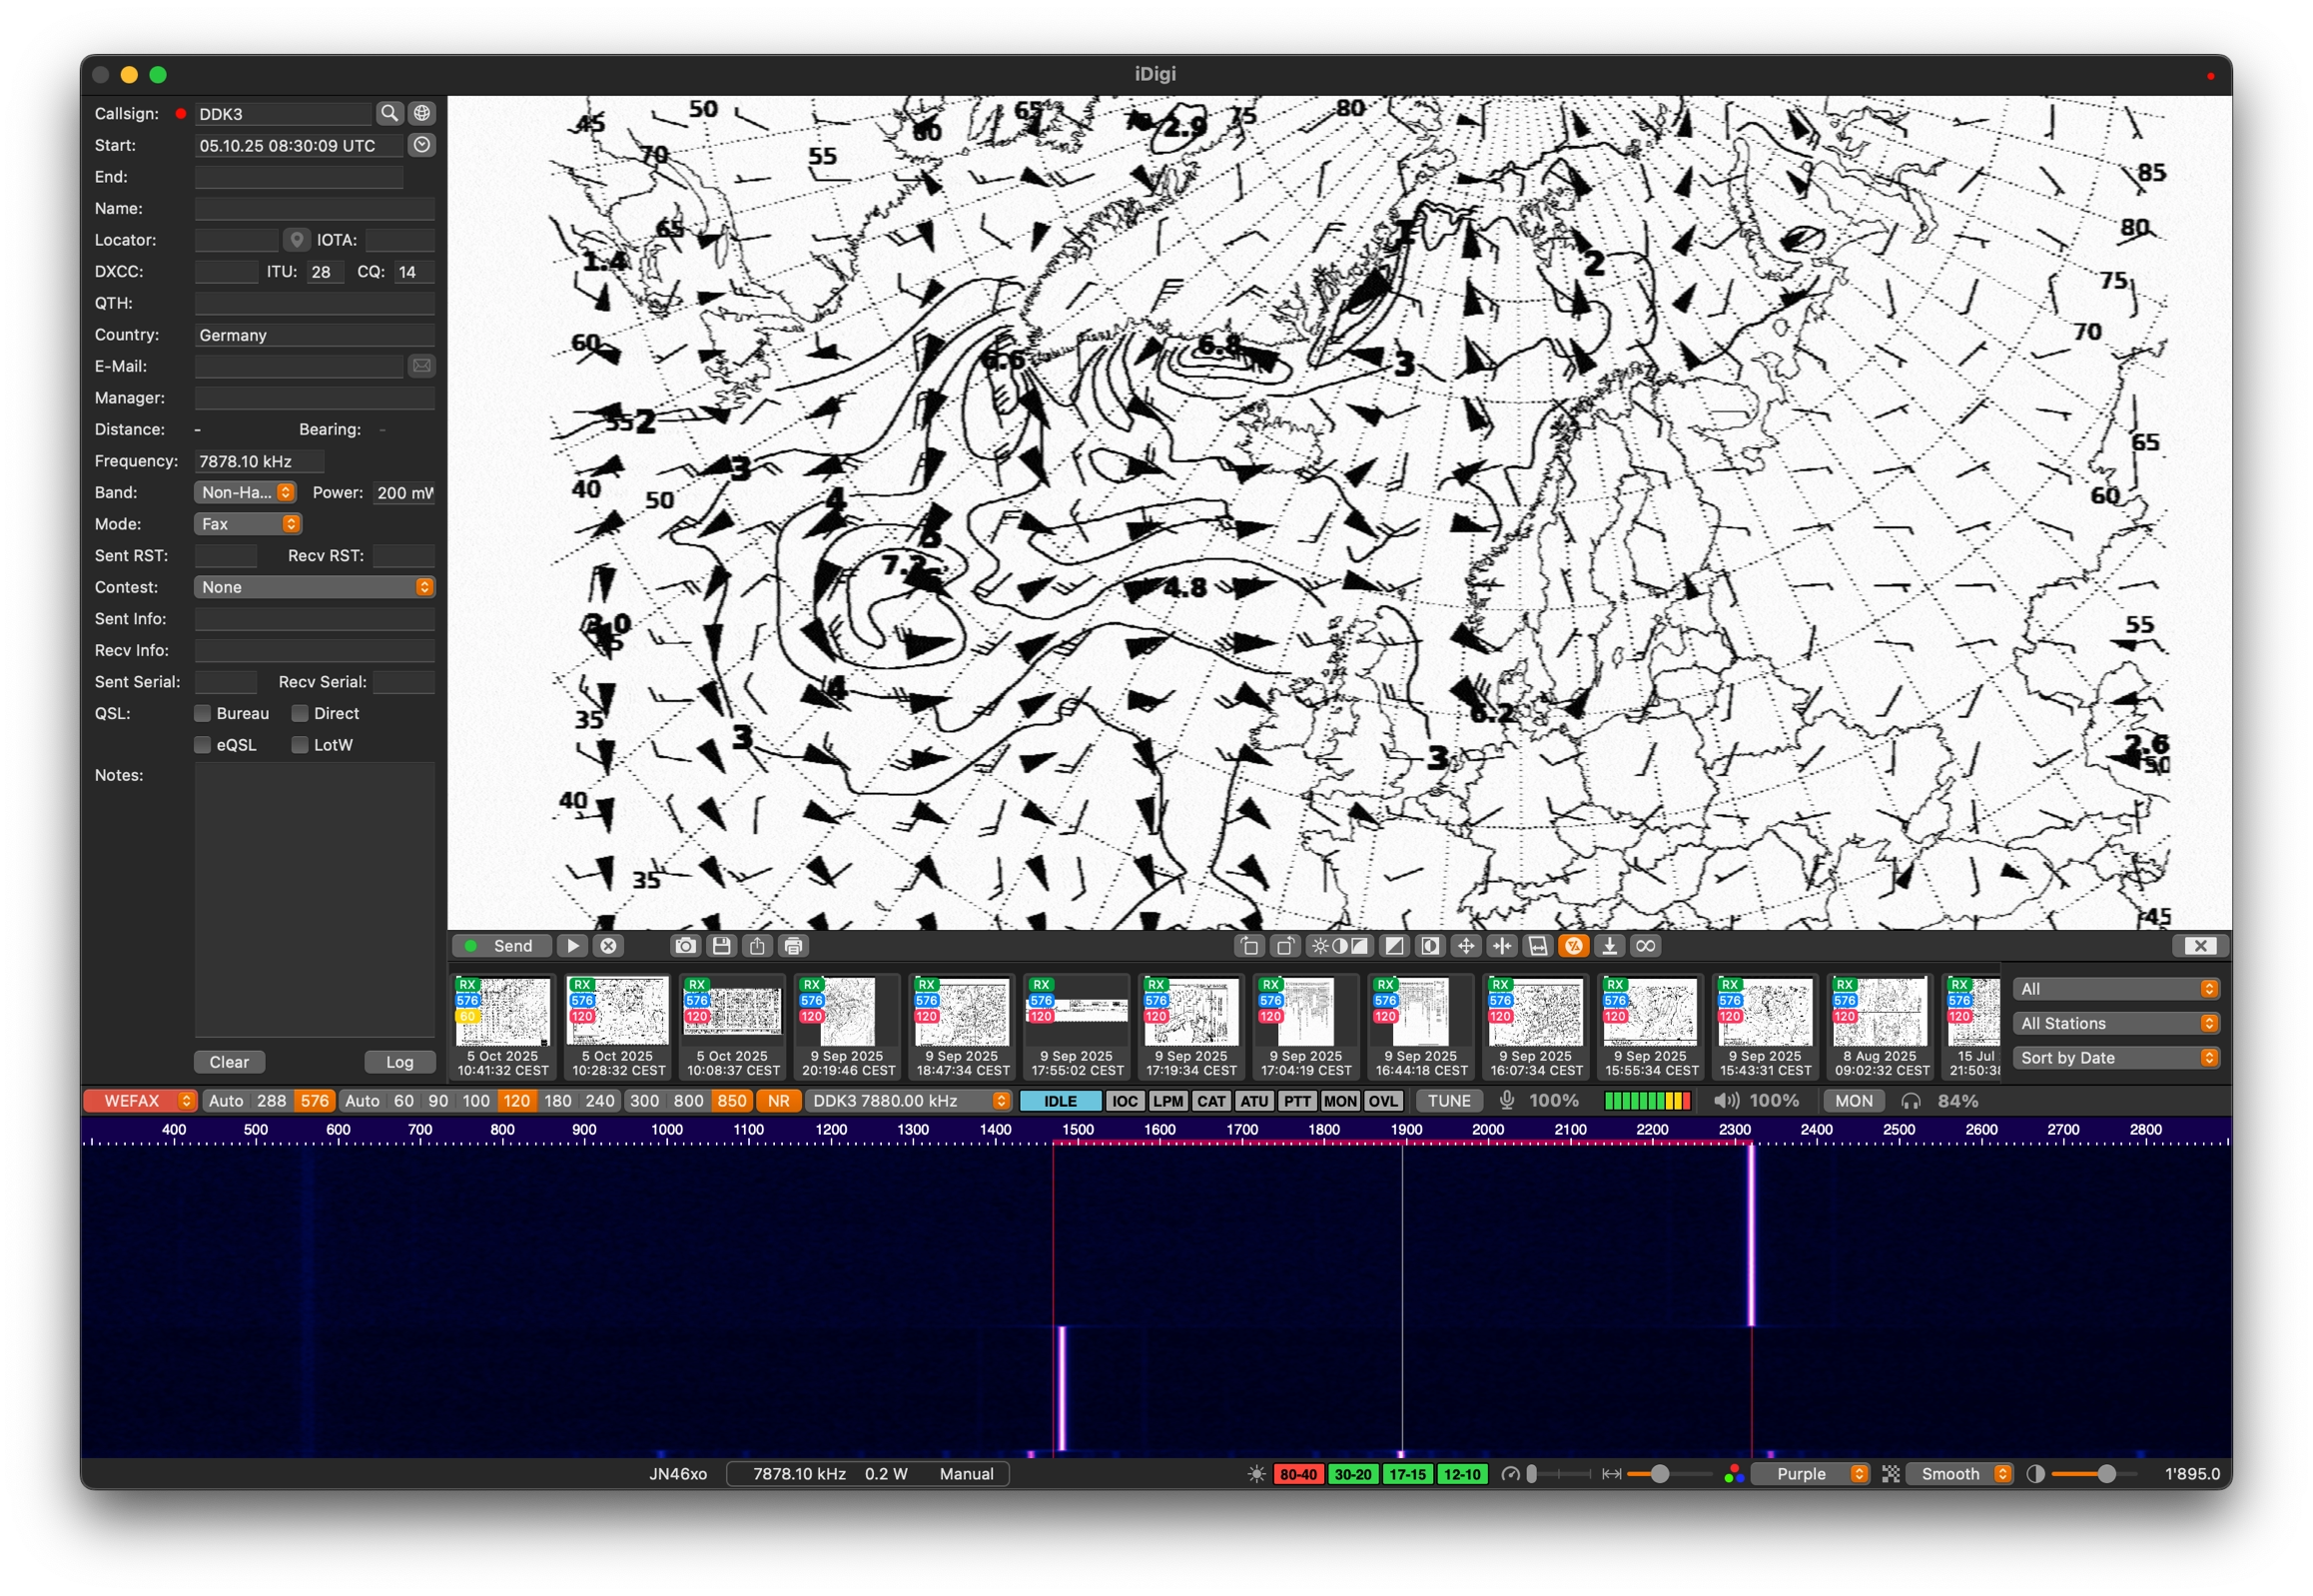Click the E-Mail envelope icon
The height and width of the screenshot is (1596, 2313).
[422, 366]
